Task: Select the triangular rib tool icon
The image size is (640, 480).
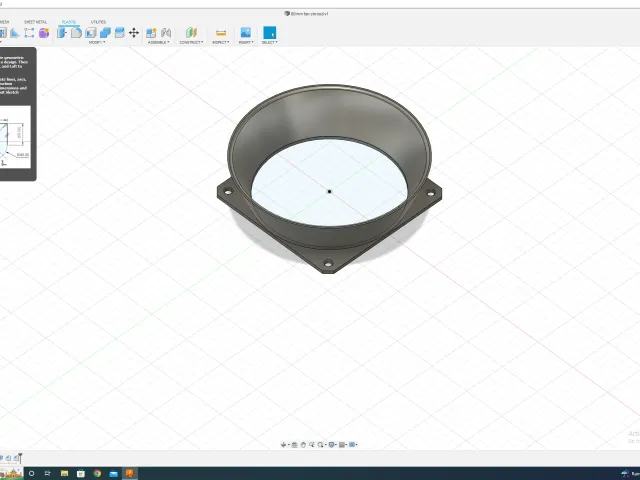Action: point(15,33)
